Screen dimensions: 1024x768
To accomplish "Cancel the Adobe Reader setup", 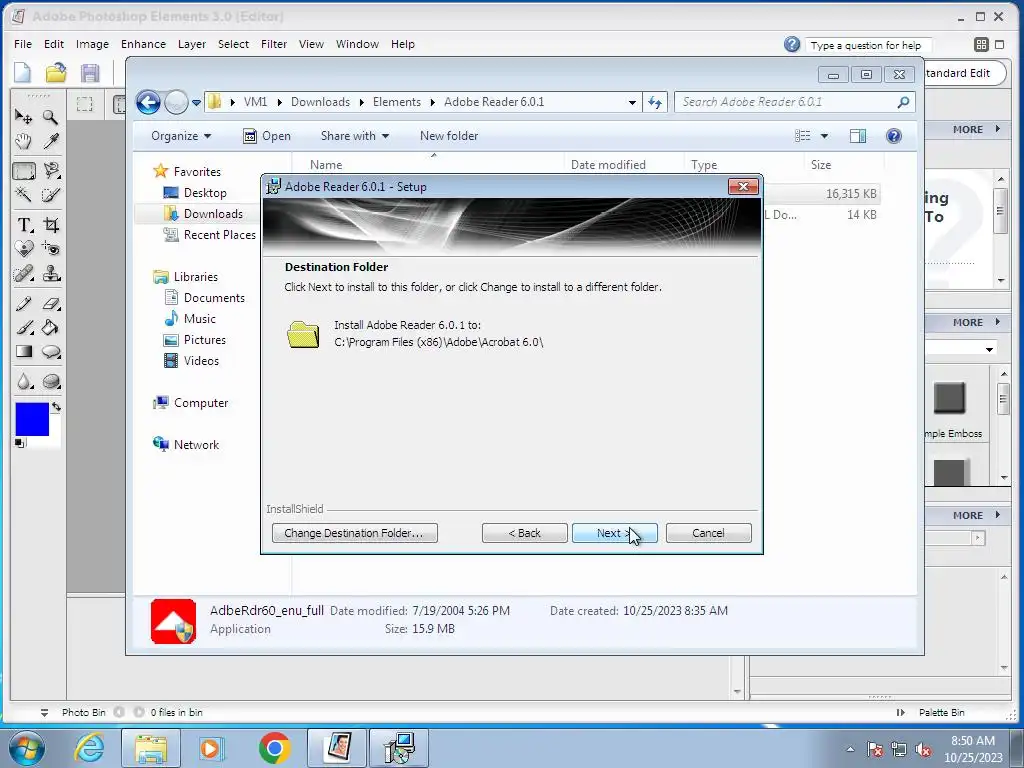I will coord(709,533).
